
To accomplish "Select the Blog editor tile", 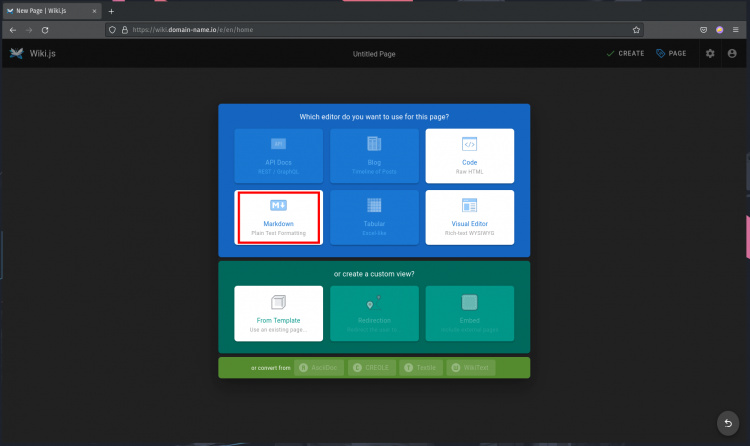I will click(x=374, y=155).
